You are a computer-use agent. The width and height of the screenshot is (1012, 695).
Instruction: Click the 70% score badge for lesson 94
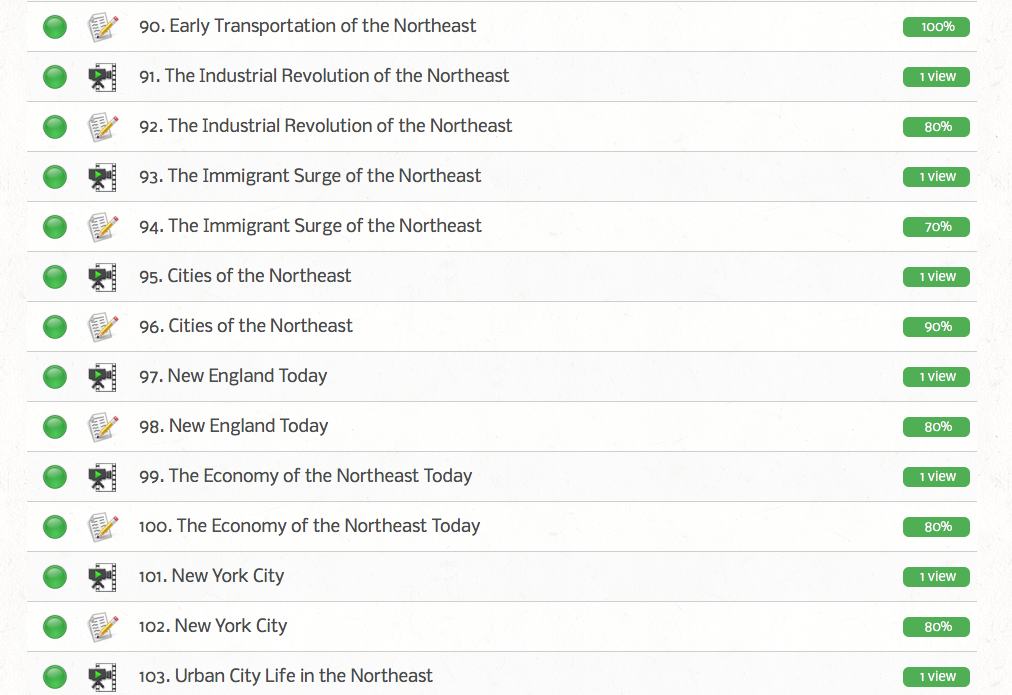[x=936, y=227]
